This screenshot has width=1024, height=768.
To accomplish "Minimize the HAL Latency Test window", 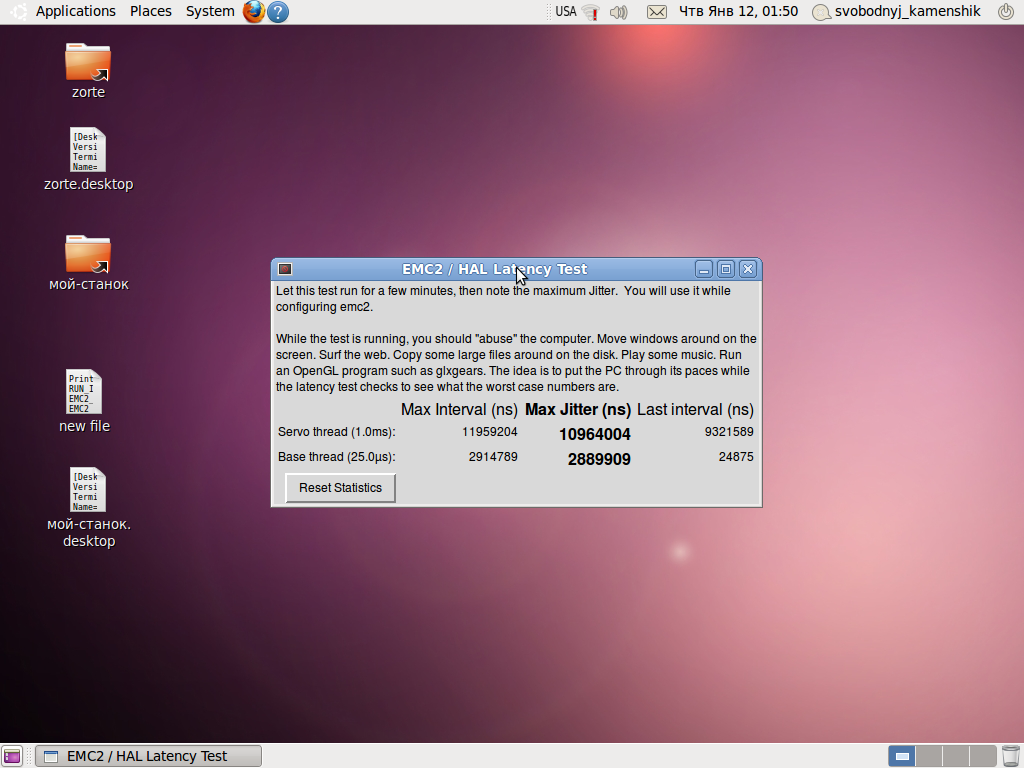I will 703,269.
